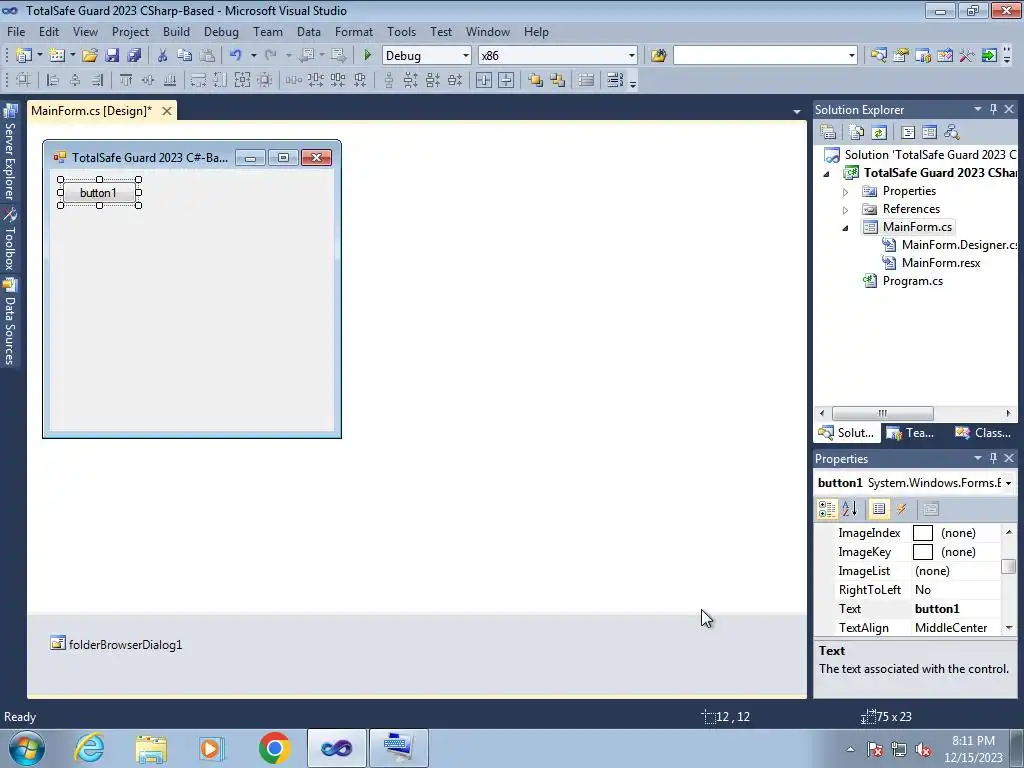Show Events with the lightning bolt icon
This screenshot has height=768, width=1024.
901,509
